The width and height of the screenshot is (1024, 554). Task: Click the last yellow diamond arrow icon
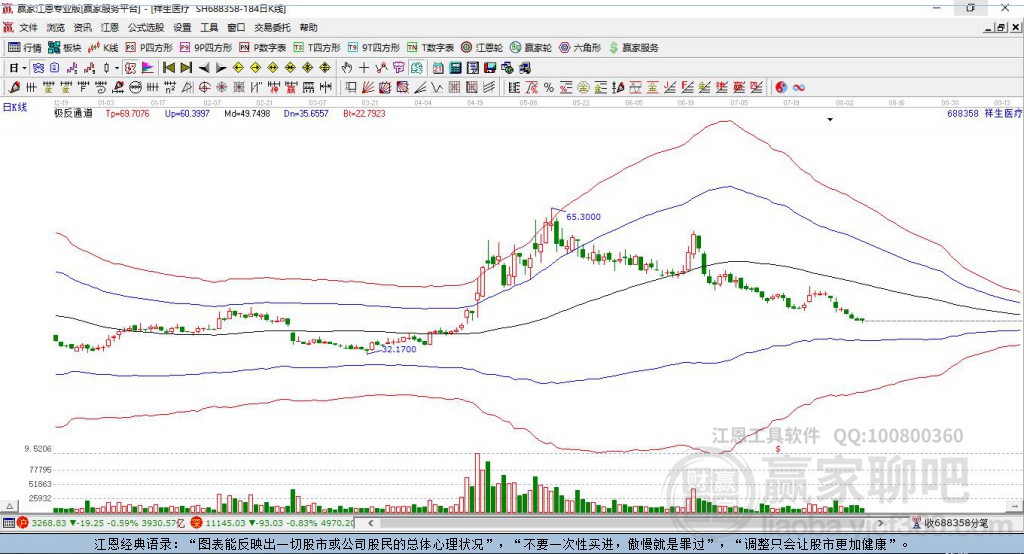pos(325,68)
